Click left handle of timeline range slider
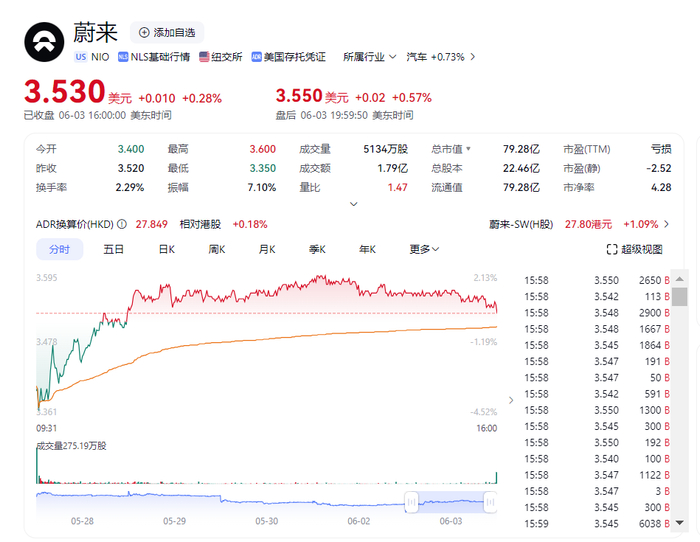This screenshot has width=700, height=542. 411,502
